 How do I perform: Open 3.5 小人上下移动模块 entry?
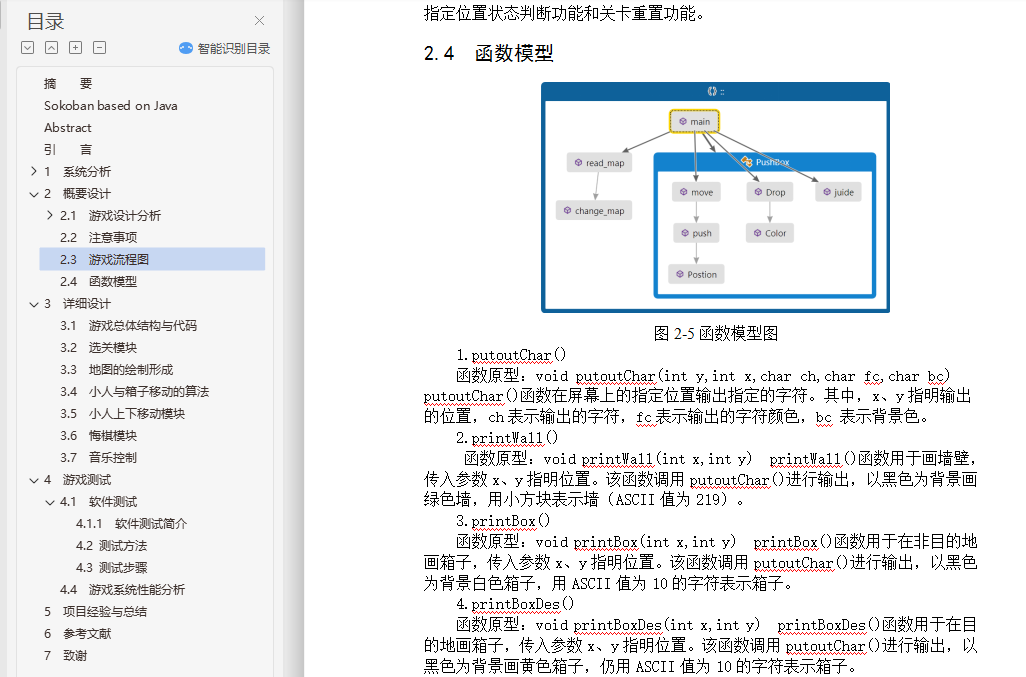pos(122,413)
